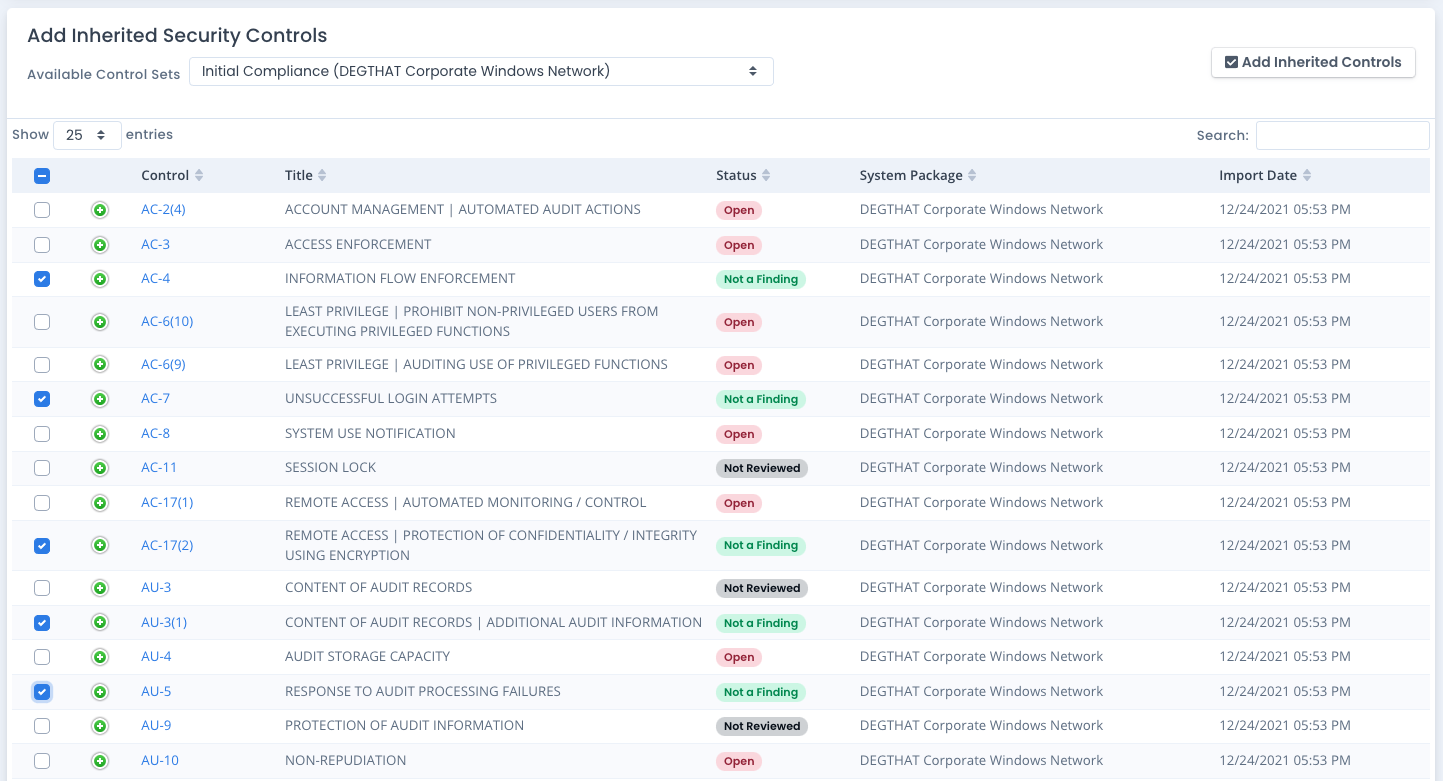Check the AC-2(4) row checkbox
The image size is (1443, 781).
pyautogui.click(x=42, y=210)
